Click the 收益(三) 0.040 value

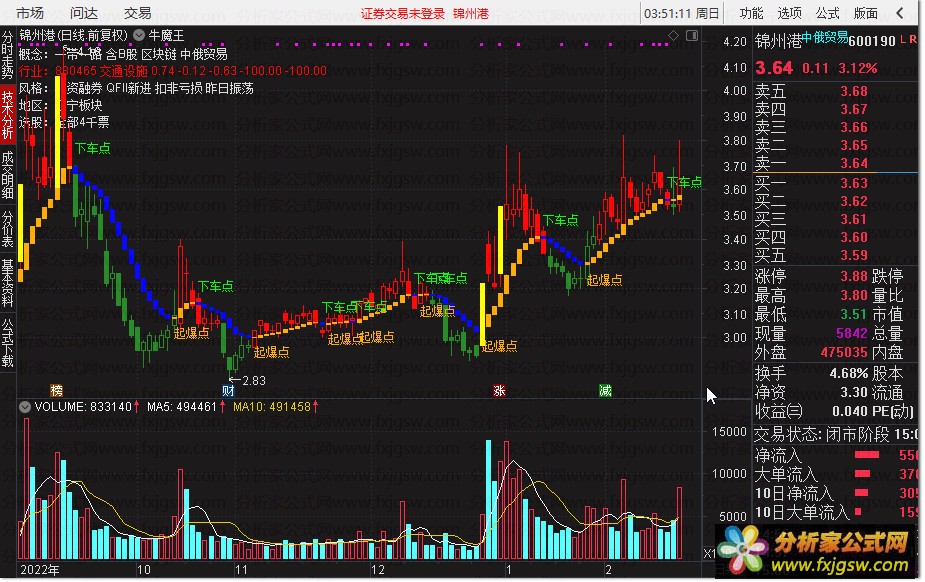(x=850, y=411)
